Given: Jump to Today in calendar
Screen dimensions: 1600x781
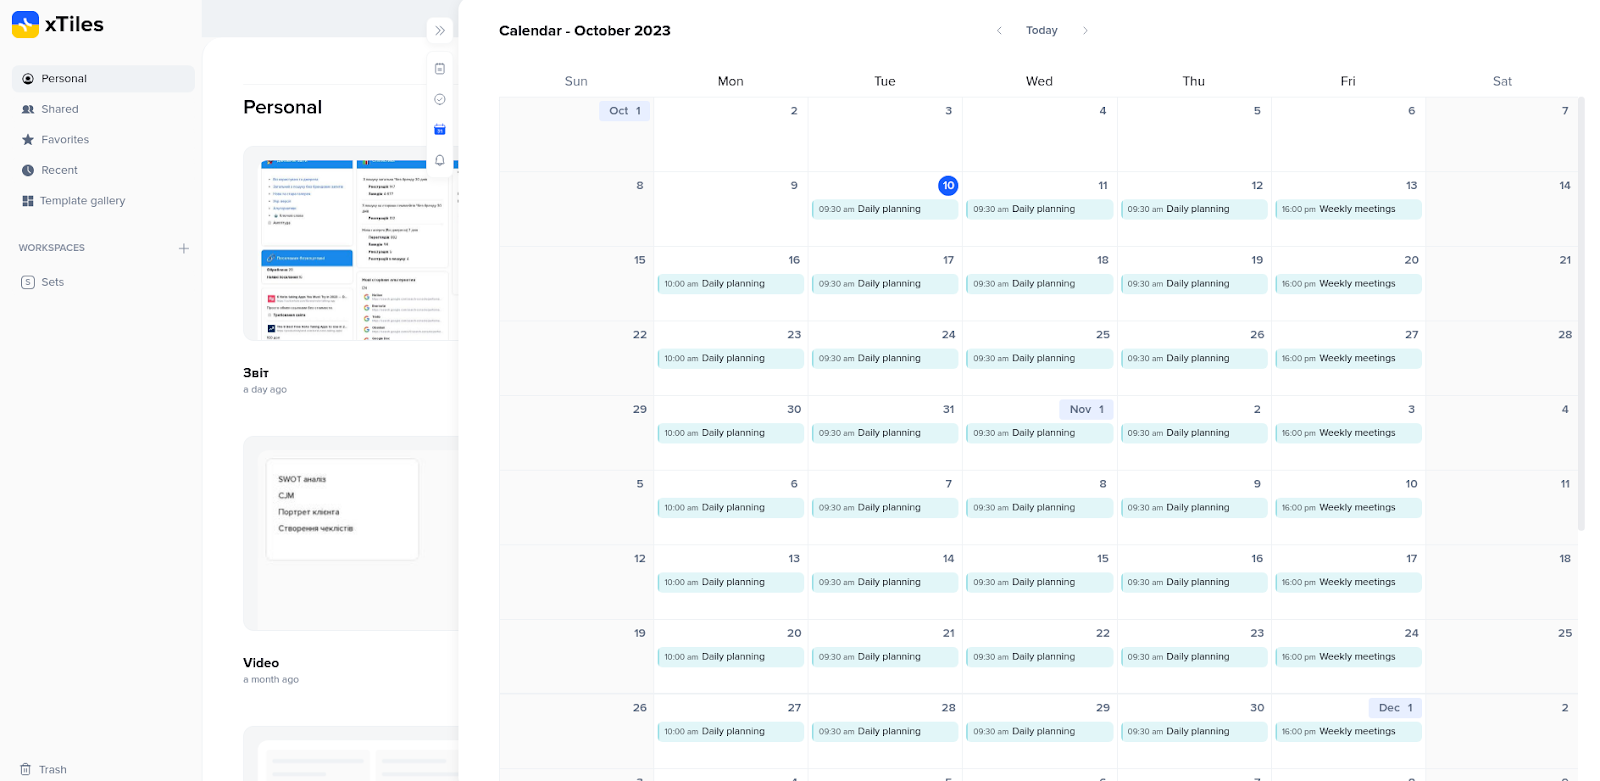Looking at the screenshot, I should pyautogui.click(x=1042, y=30).
